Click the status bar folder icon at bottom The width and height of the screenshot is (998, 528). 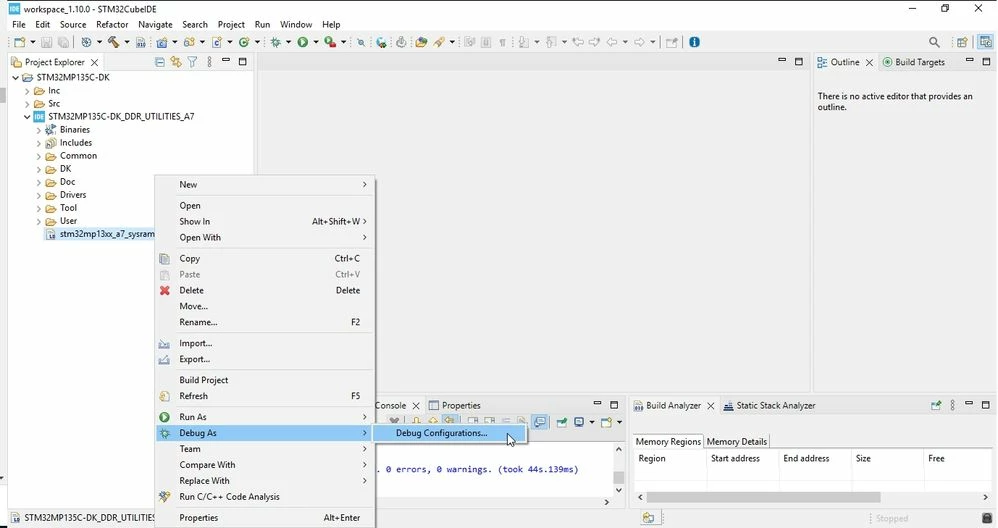(x=648, y=518)
